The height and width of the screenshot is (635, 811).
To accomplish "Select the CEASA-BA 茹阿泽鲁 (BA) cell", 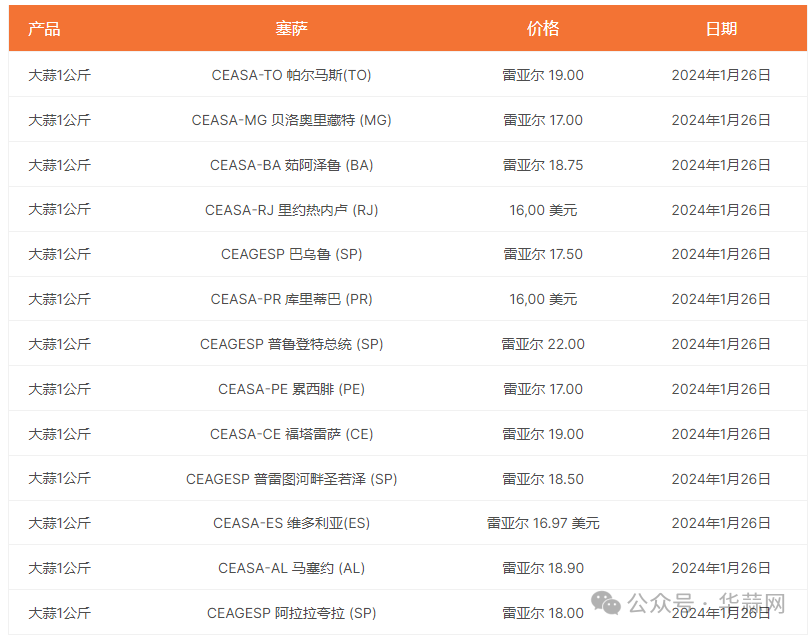I will (291, 165).
